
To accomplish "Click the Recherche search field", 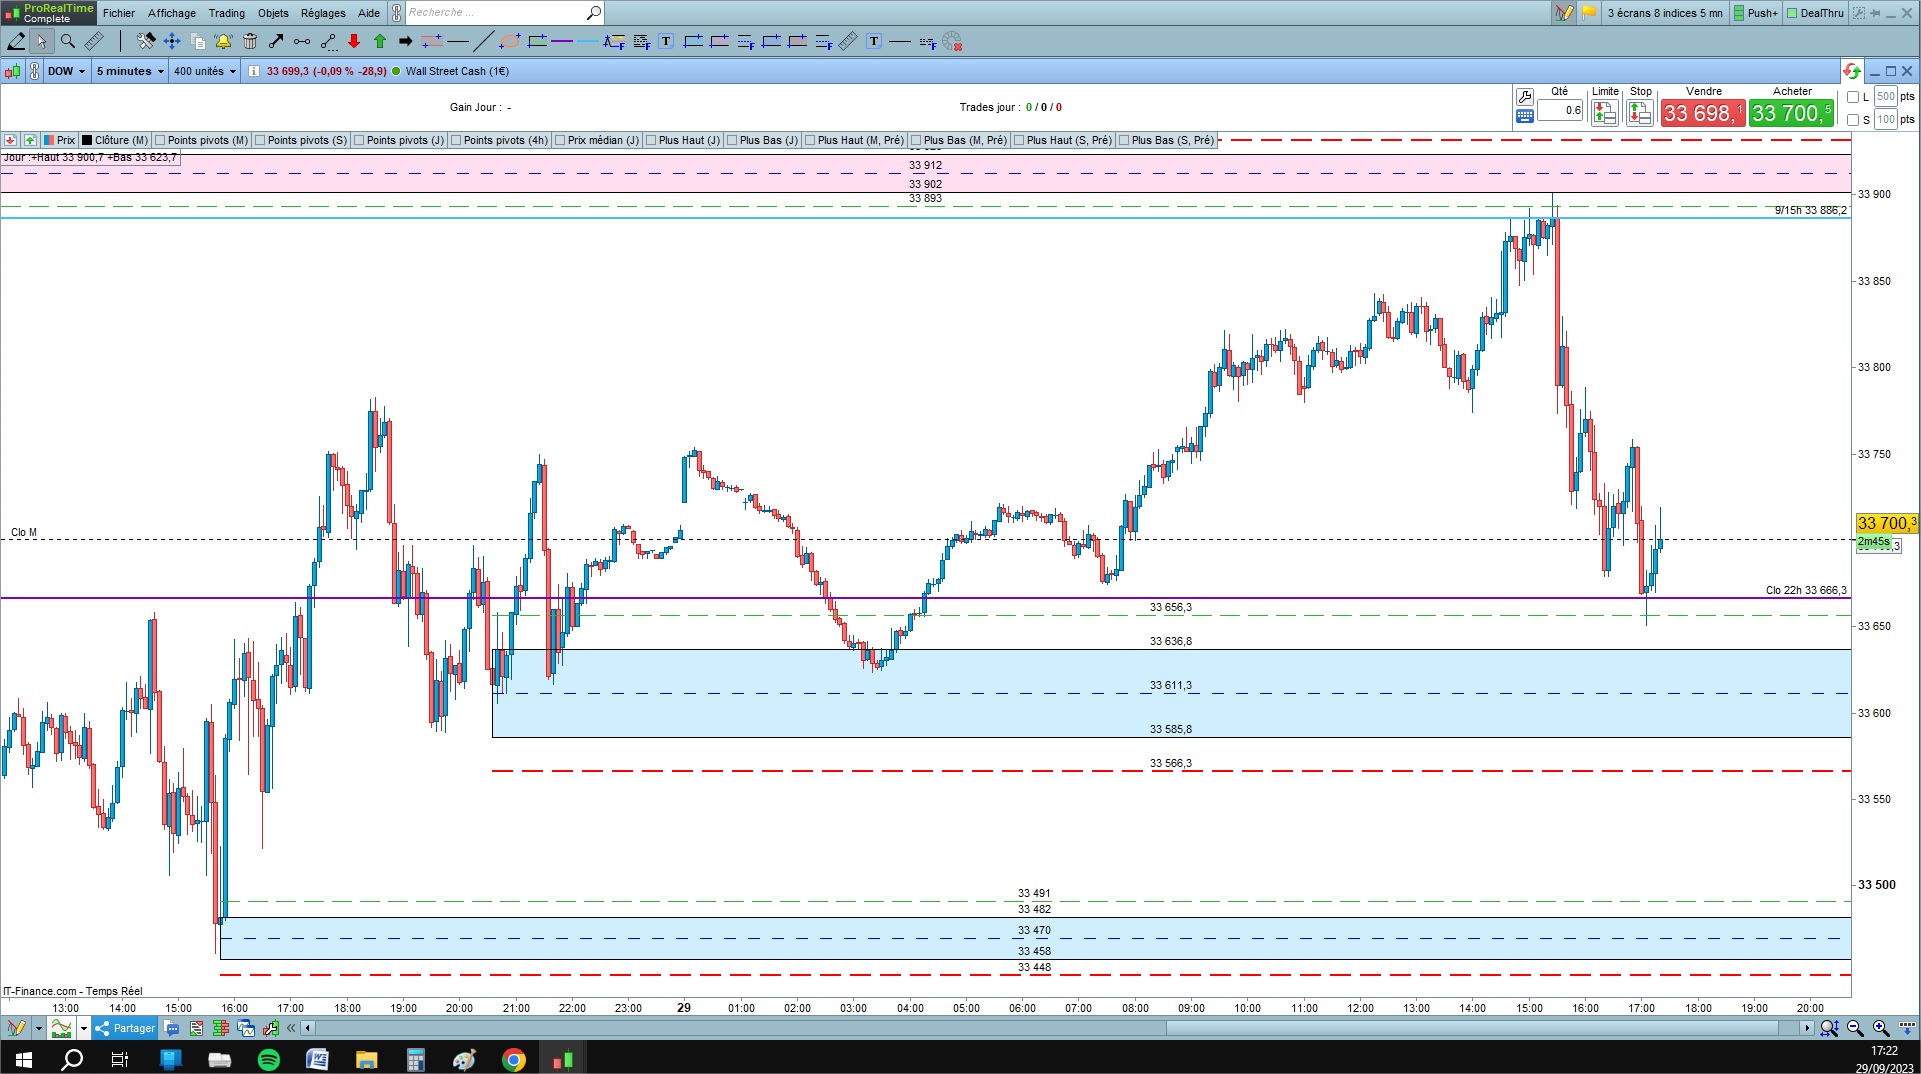I will 504,13.
